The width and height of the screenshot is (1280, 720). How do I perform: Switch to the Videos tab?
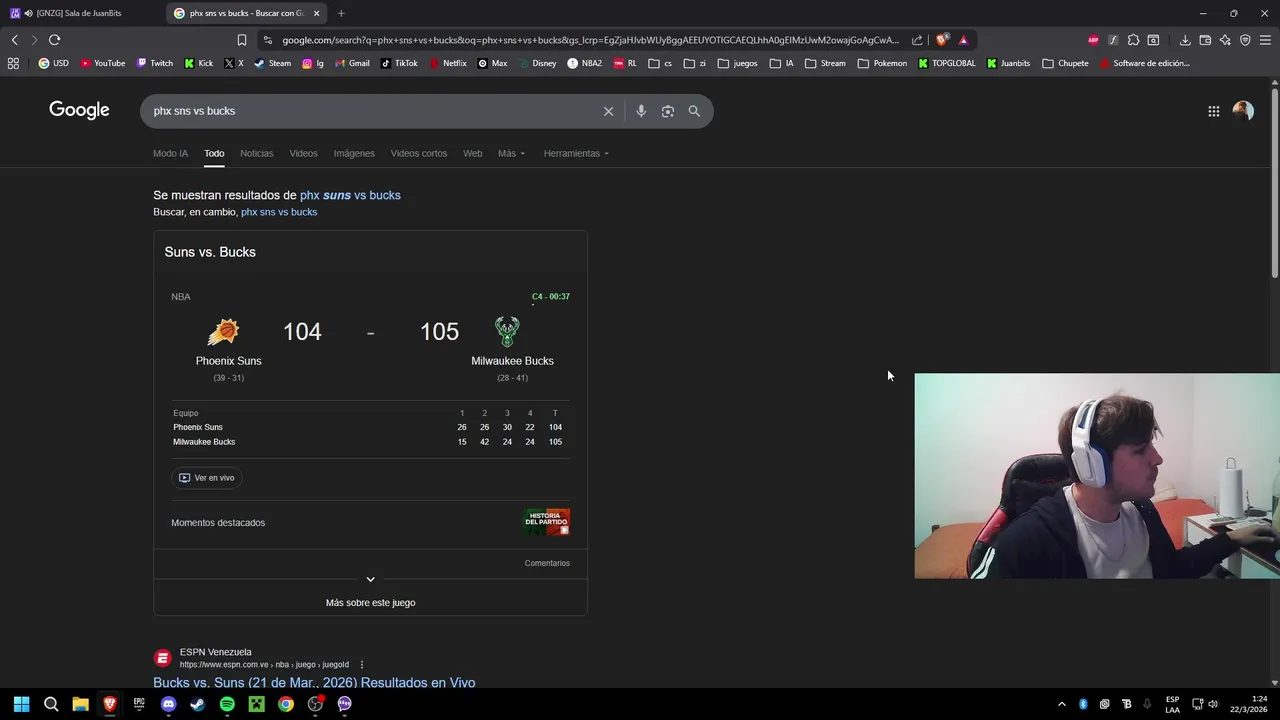tap(303, 153)
